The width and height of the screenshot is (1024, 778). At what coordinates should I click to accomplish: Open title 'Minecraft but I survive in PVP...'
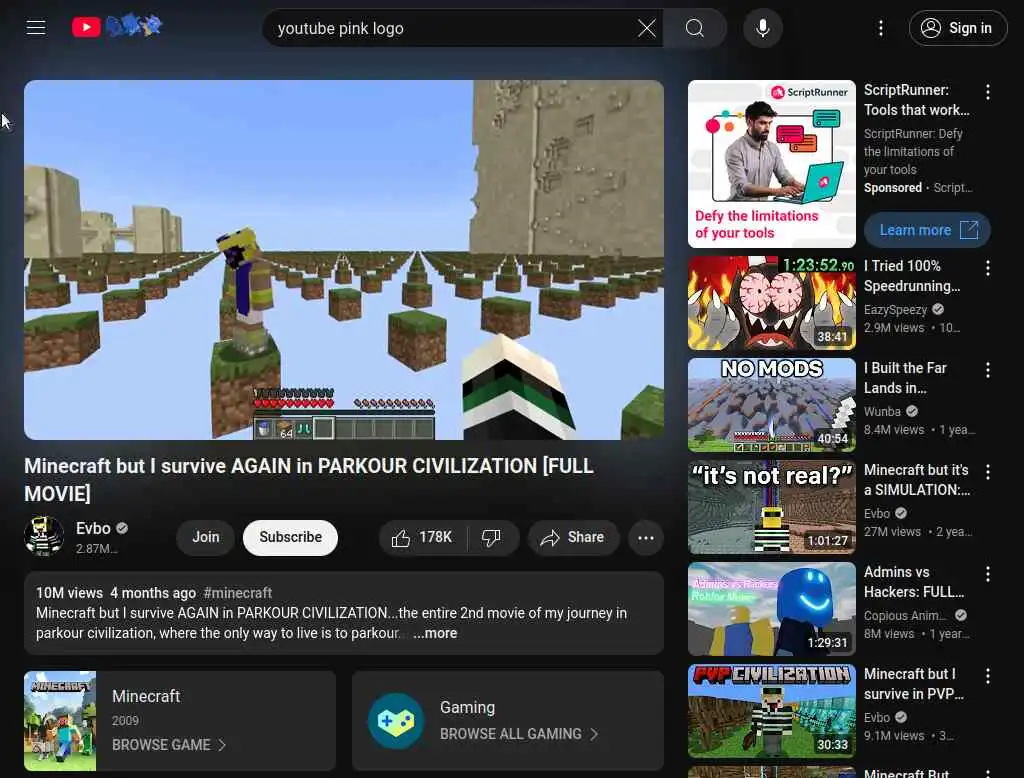tap(914, 683)
